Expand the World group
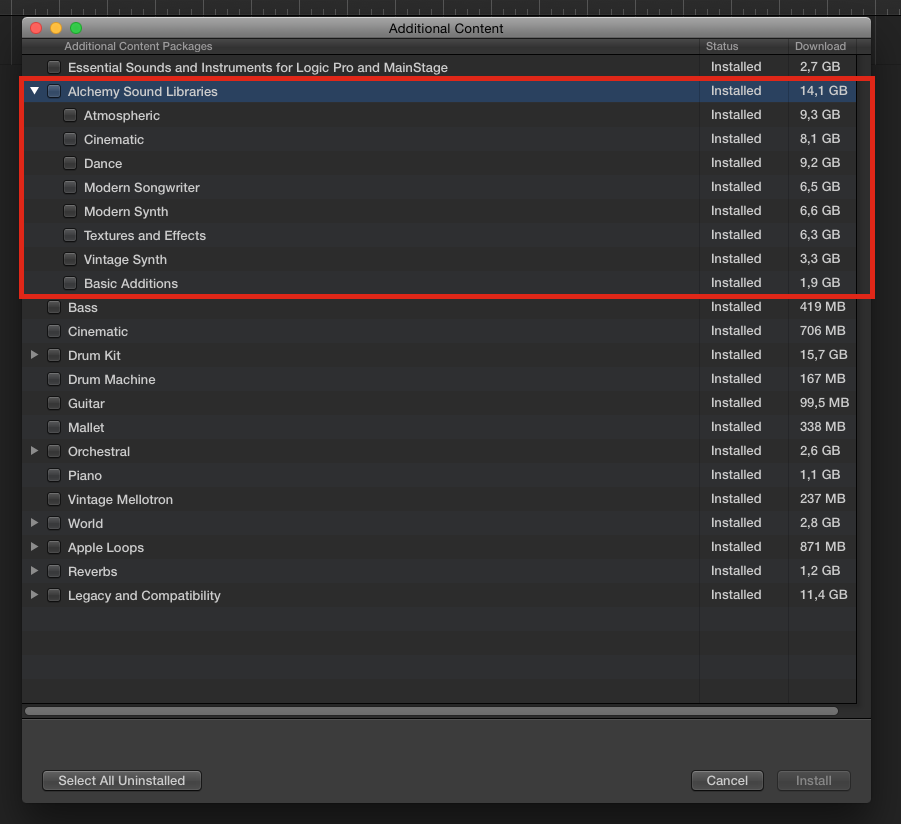This screenshot has height=824, width=901. pos(34,523)
